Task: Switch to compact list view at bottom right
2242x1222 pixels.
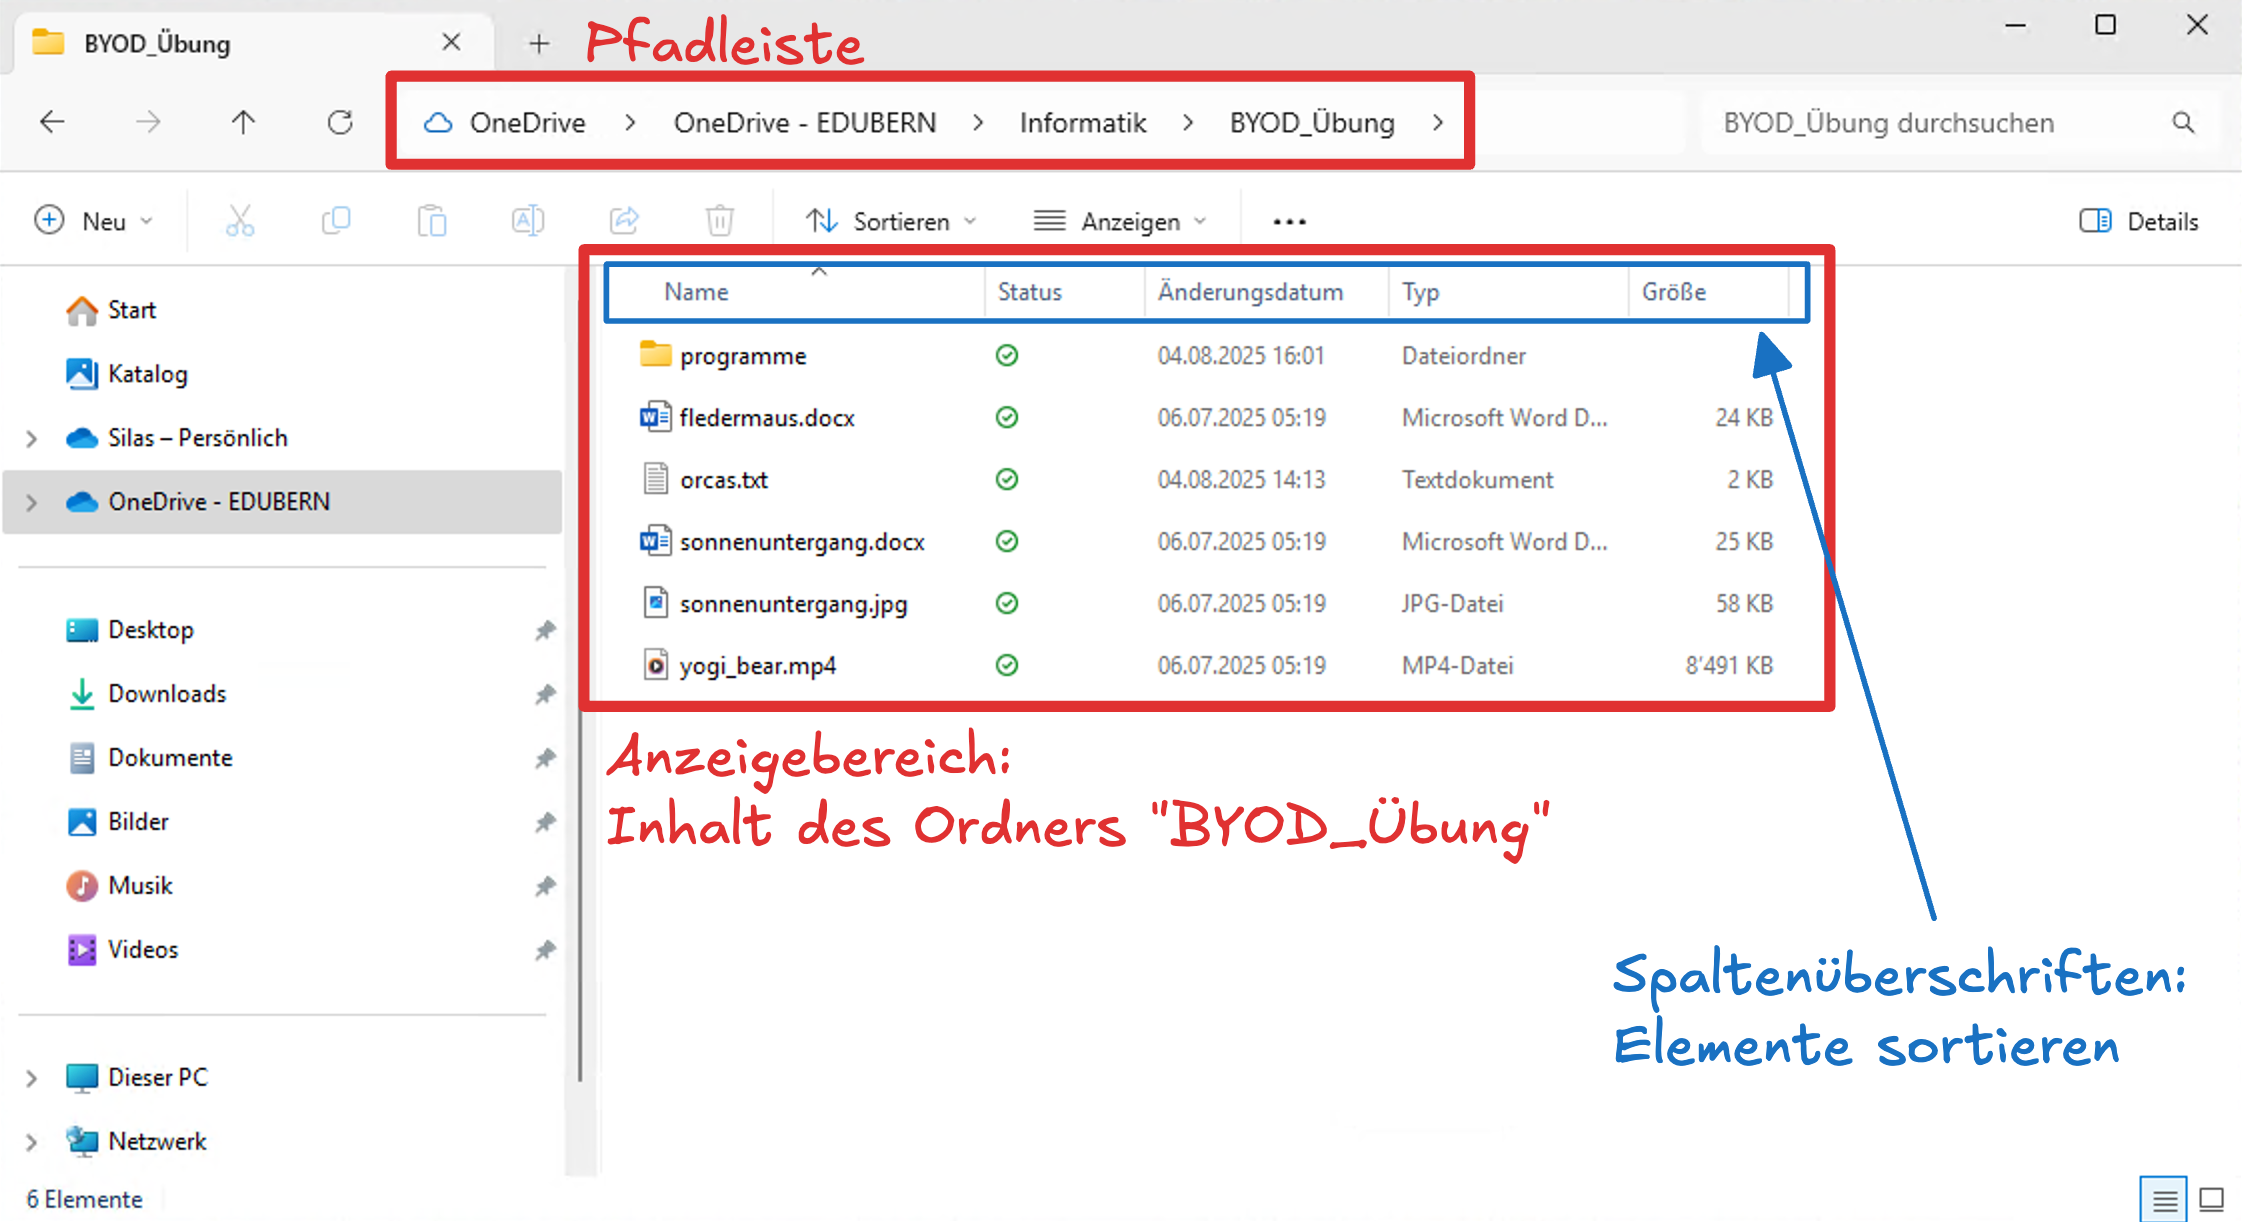Action: point(2163,1198)
